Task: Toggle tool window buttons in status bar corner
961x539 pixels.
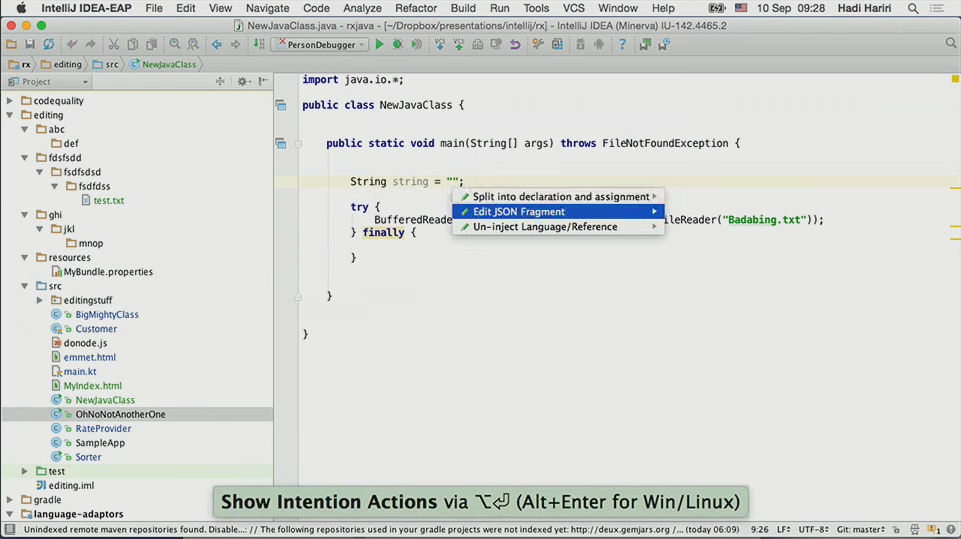Action: coord(9,530)
